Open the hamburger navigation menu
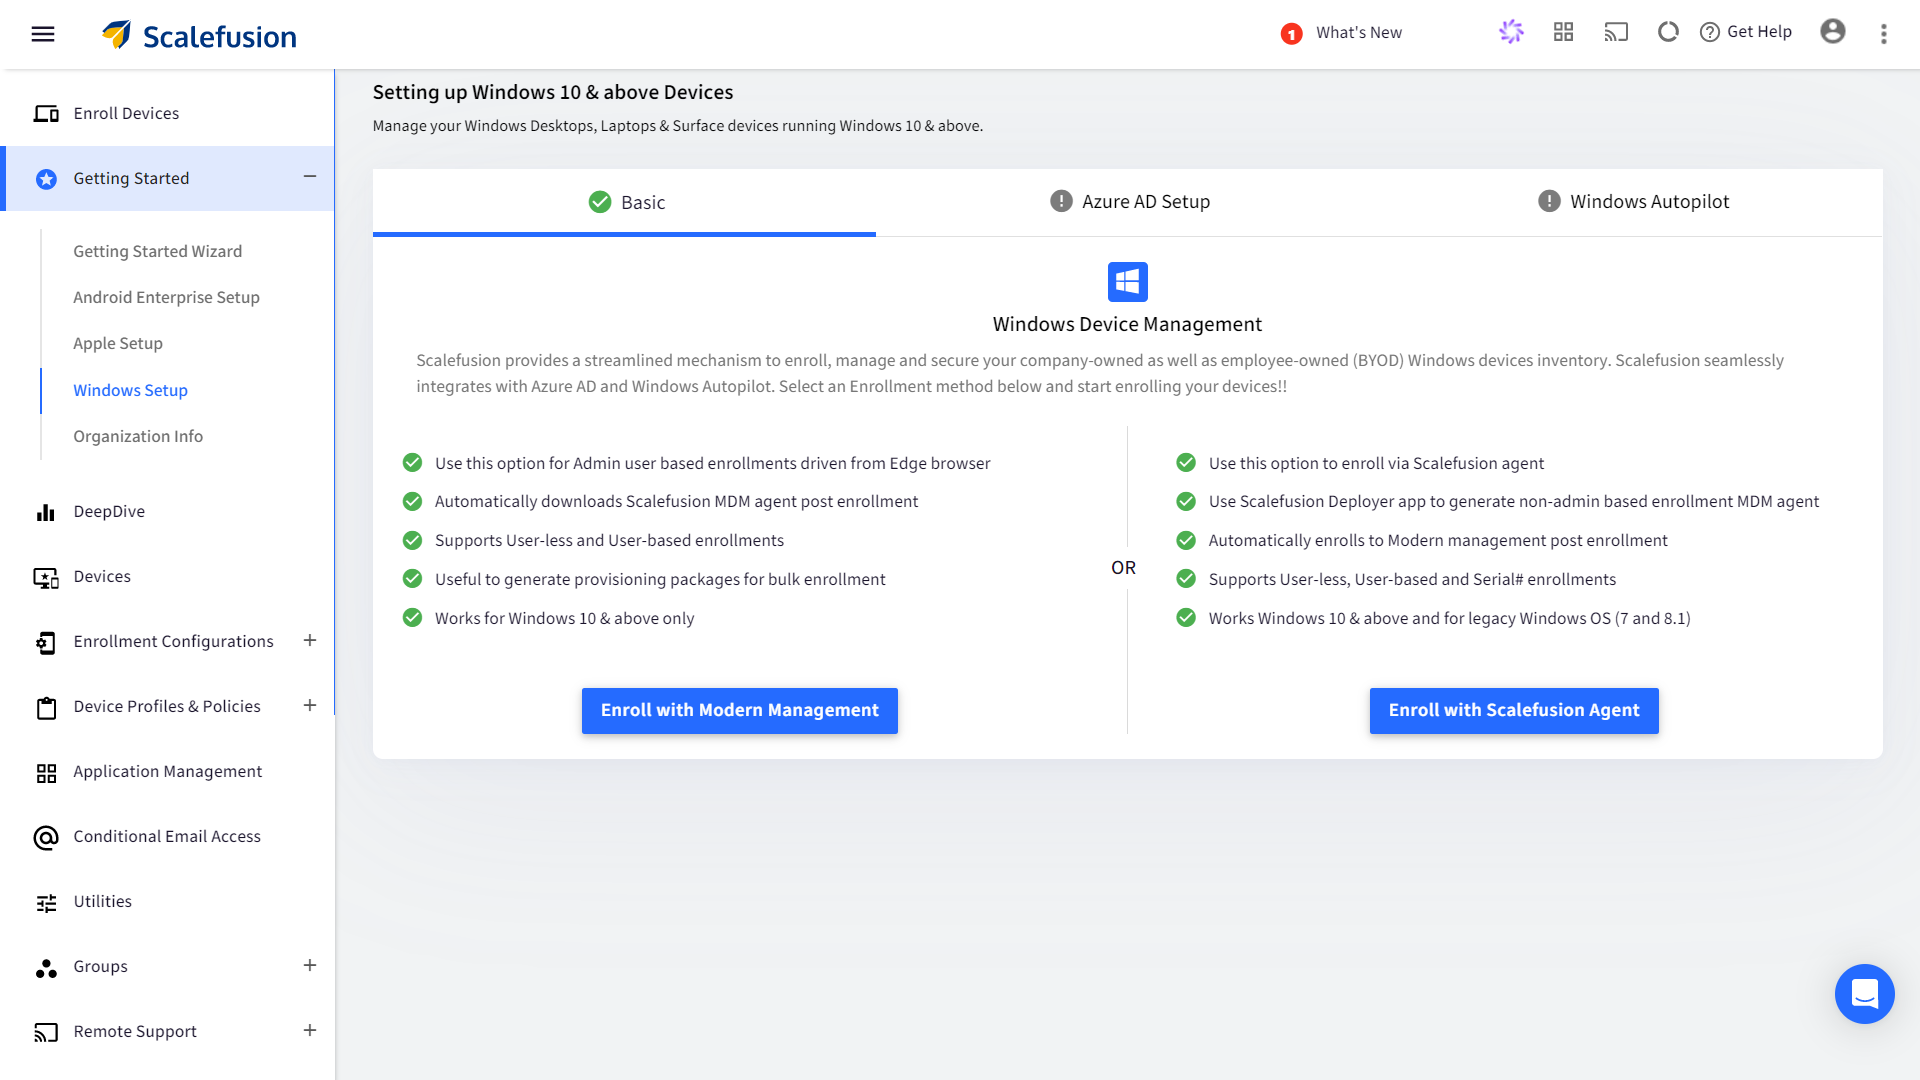Screen dimensions: 1920x1080 coord(43,34)
